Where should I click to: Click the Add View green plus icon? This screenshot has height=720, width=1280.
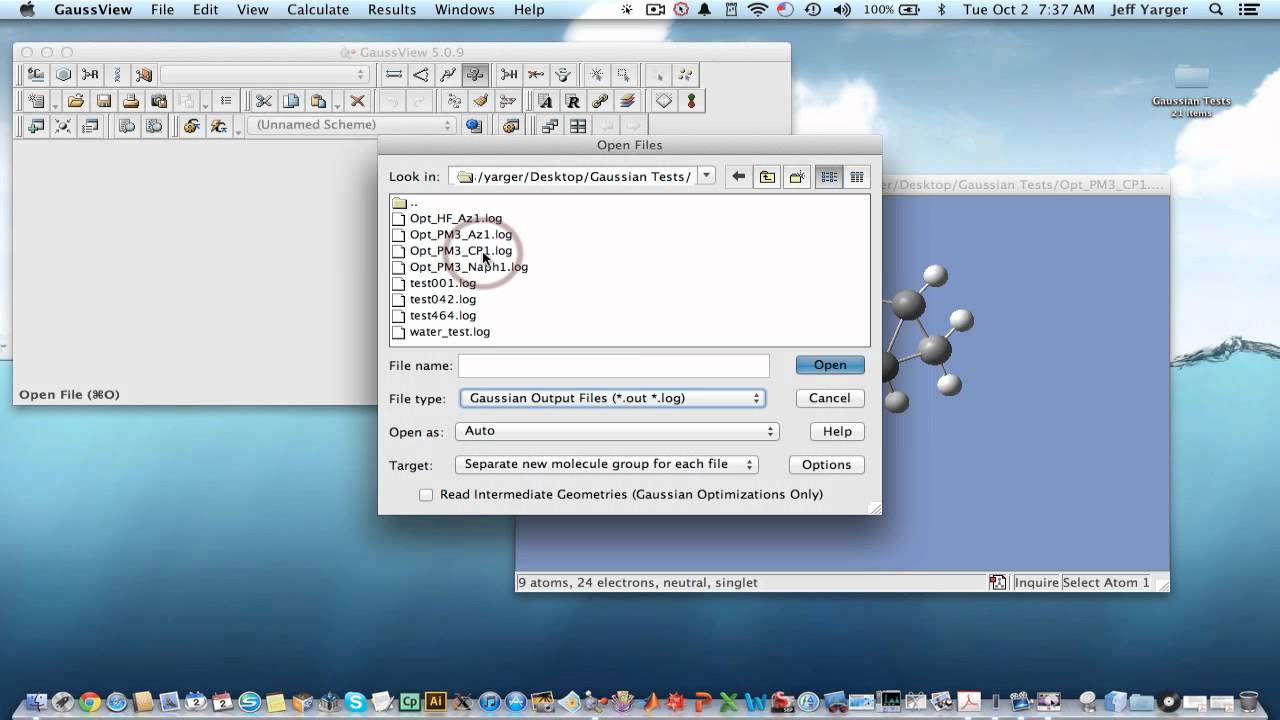tap(36, 126)
